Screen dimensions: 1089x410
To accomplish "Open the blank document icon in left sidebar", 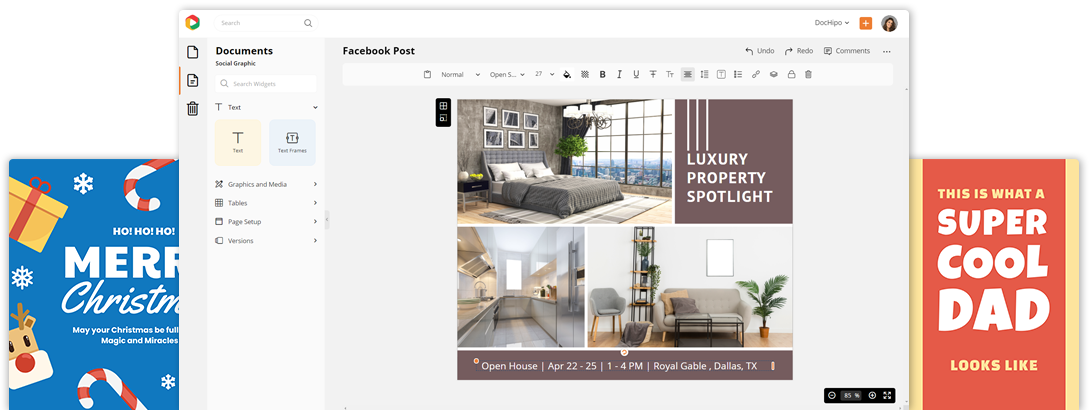I will pyautogui.click(x=192, y=52).
